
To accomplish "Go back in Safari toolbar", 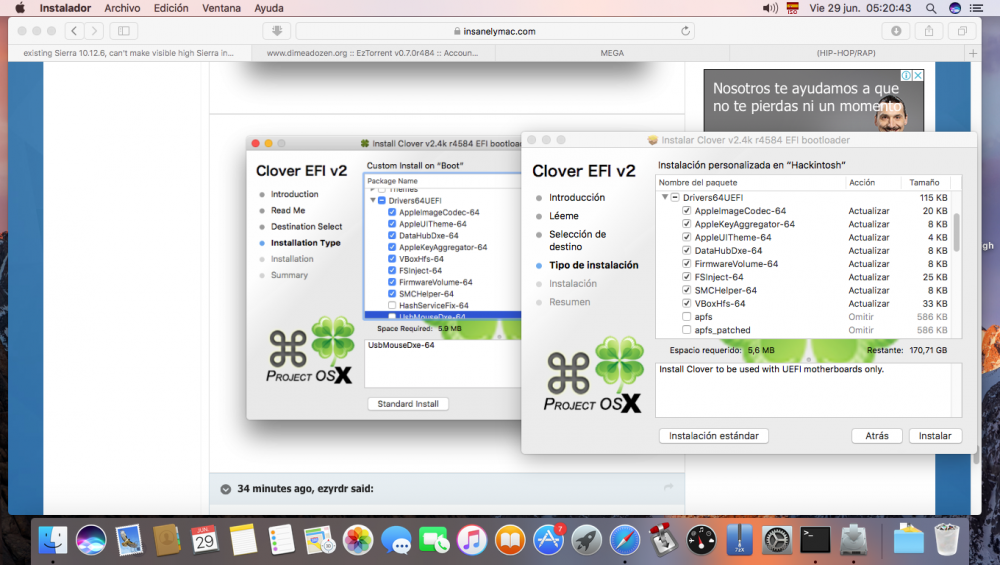I will pos(75,31).
